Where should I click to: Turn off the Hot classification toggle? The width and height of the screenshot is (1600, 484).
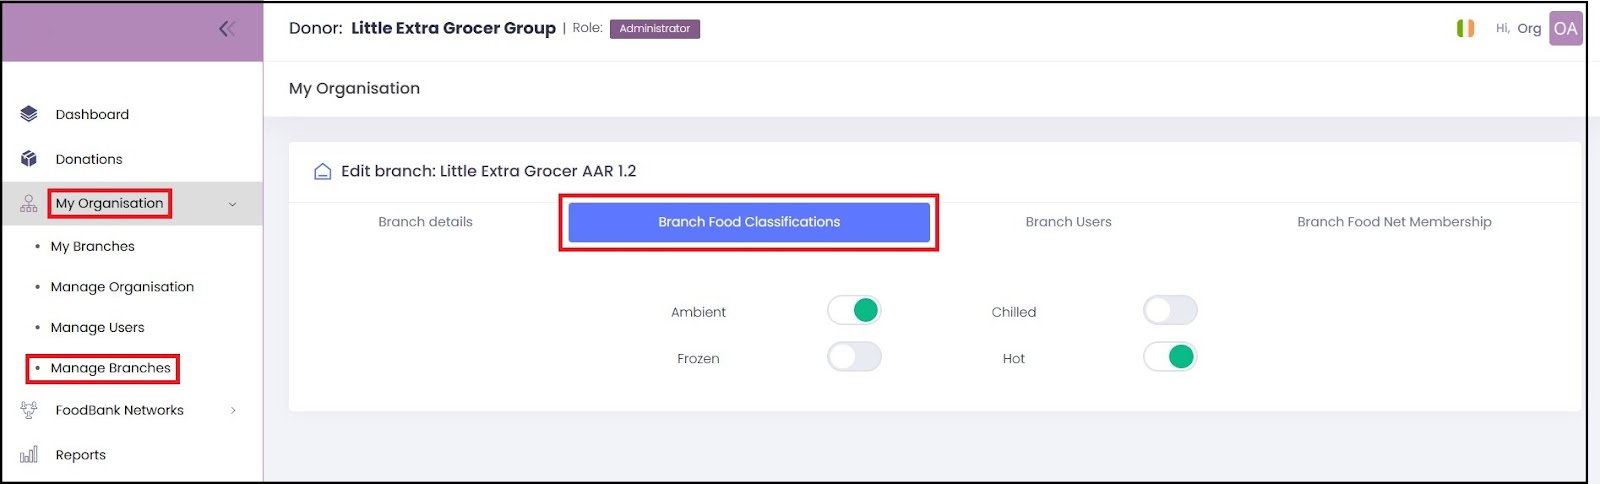pyautogui.click(x=1170, y=357)
